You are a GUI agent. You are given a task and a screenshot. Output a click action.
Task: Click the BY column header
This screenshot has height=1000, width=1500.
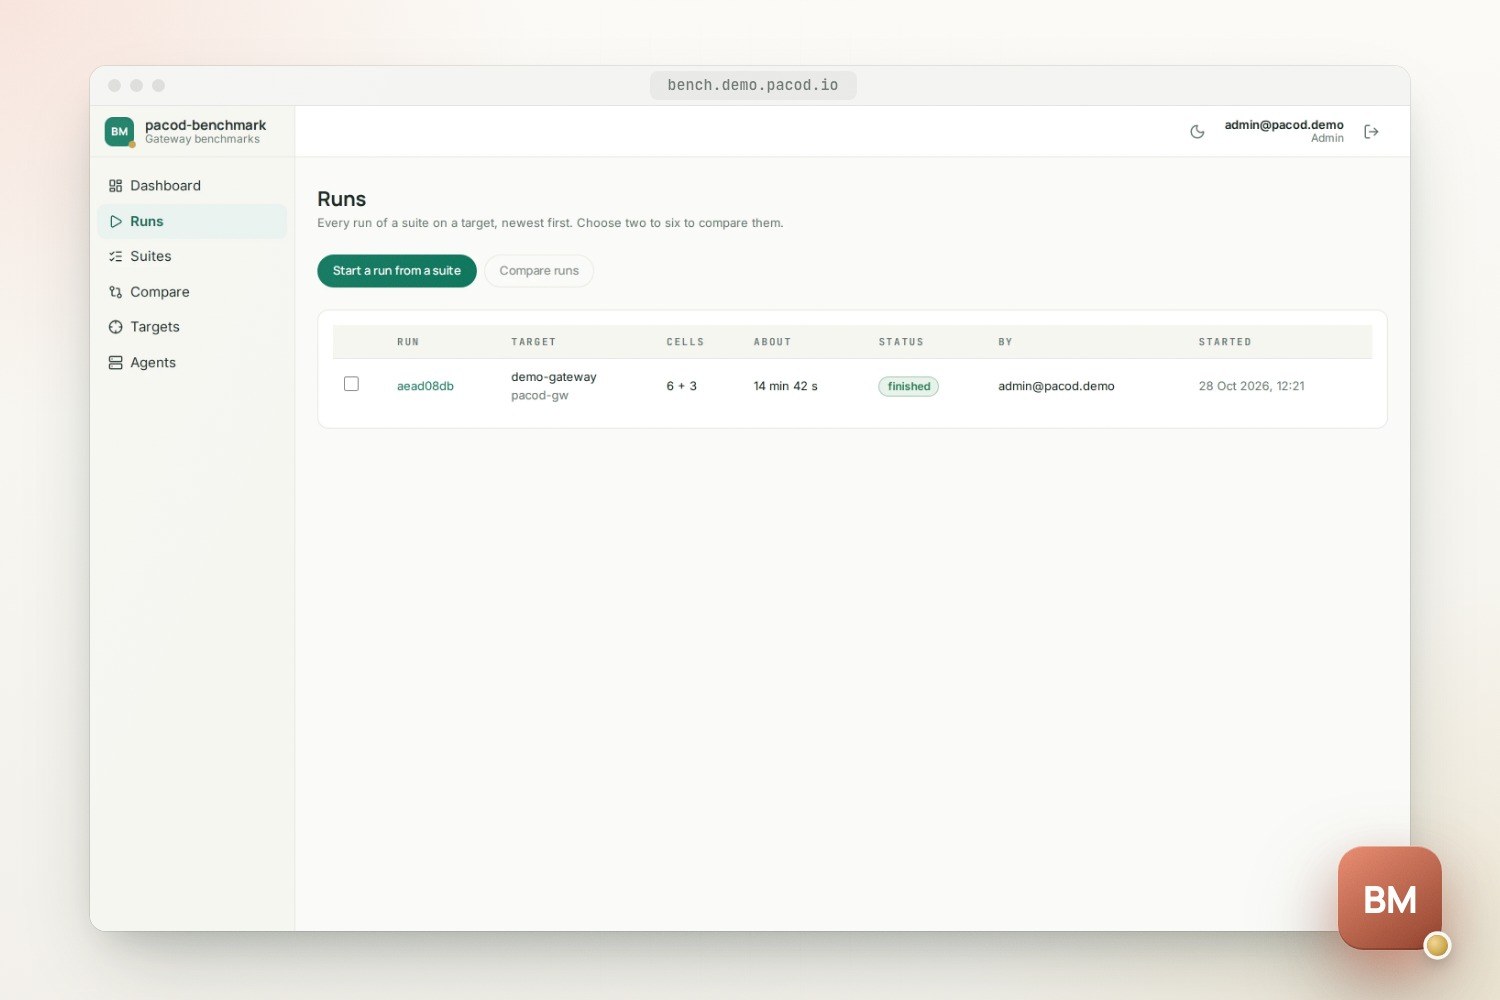tap(1005, 342)
